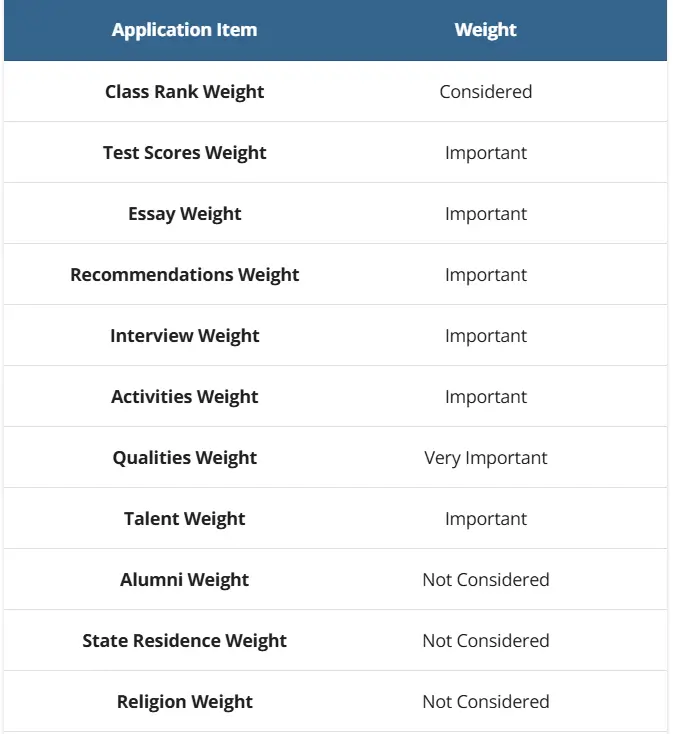The width and height of the screenshot is (692, 734).
Task: Select the Qualities Weight row label
Action: click(x=184, y=458)
